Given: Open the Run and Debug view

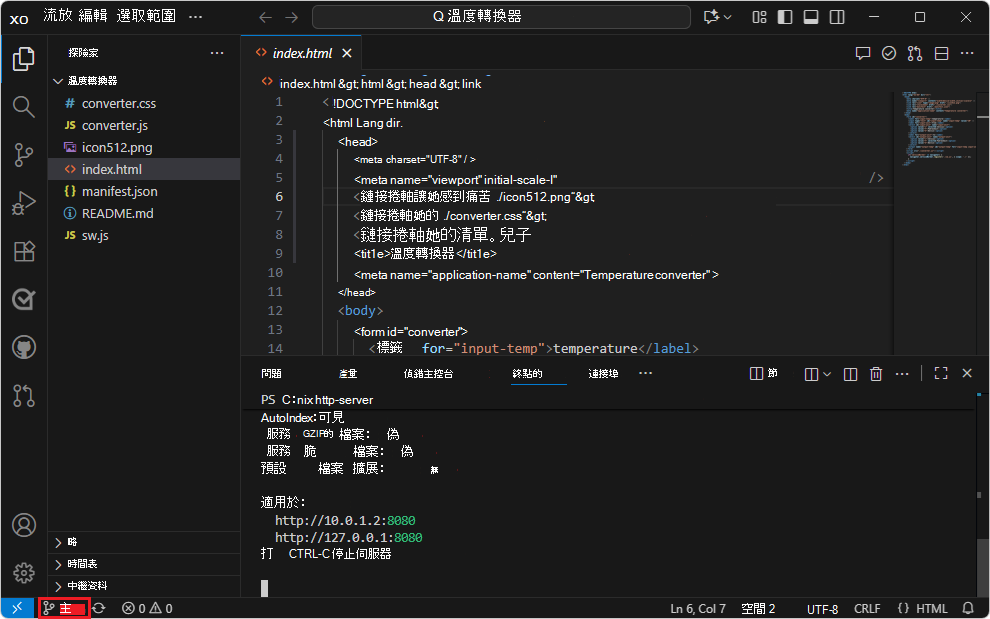Looking at the screenshot, I should [x=23, y=203].
